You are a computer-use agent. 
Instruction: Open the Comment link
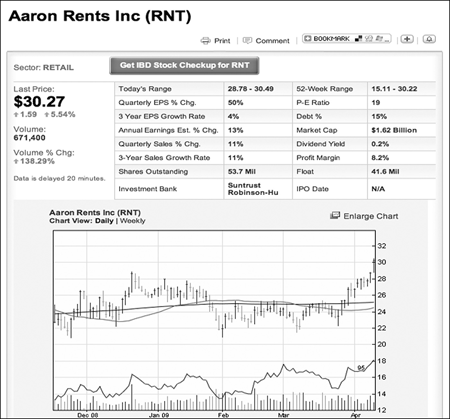(x=272, y=41)
